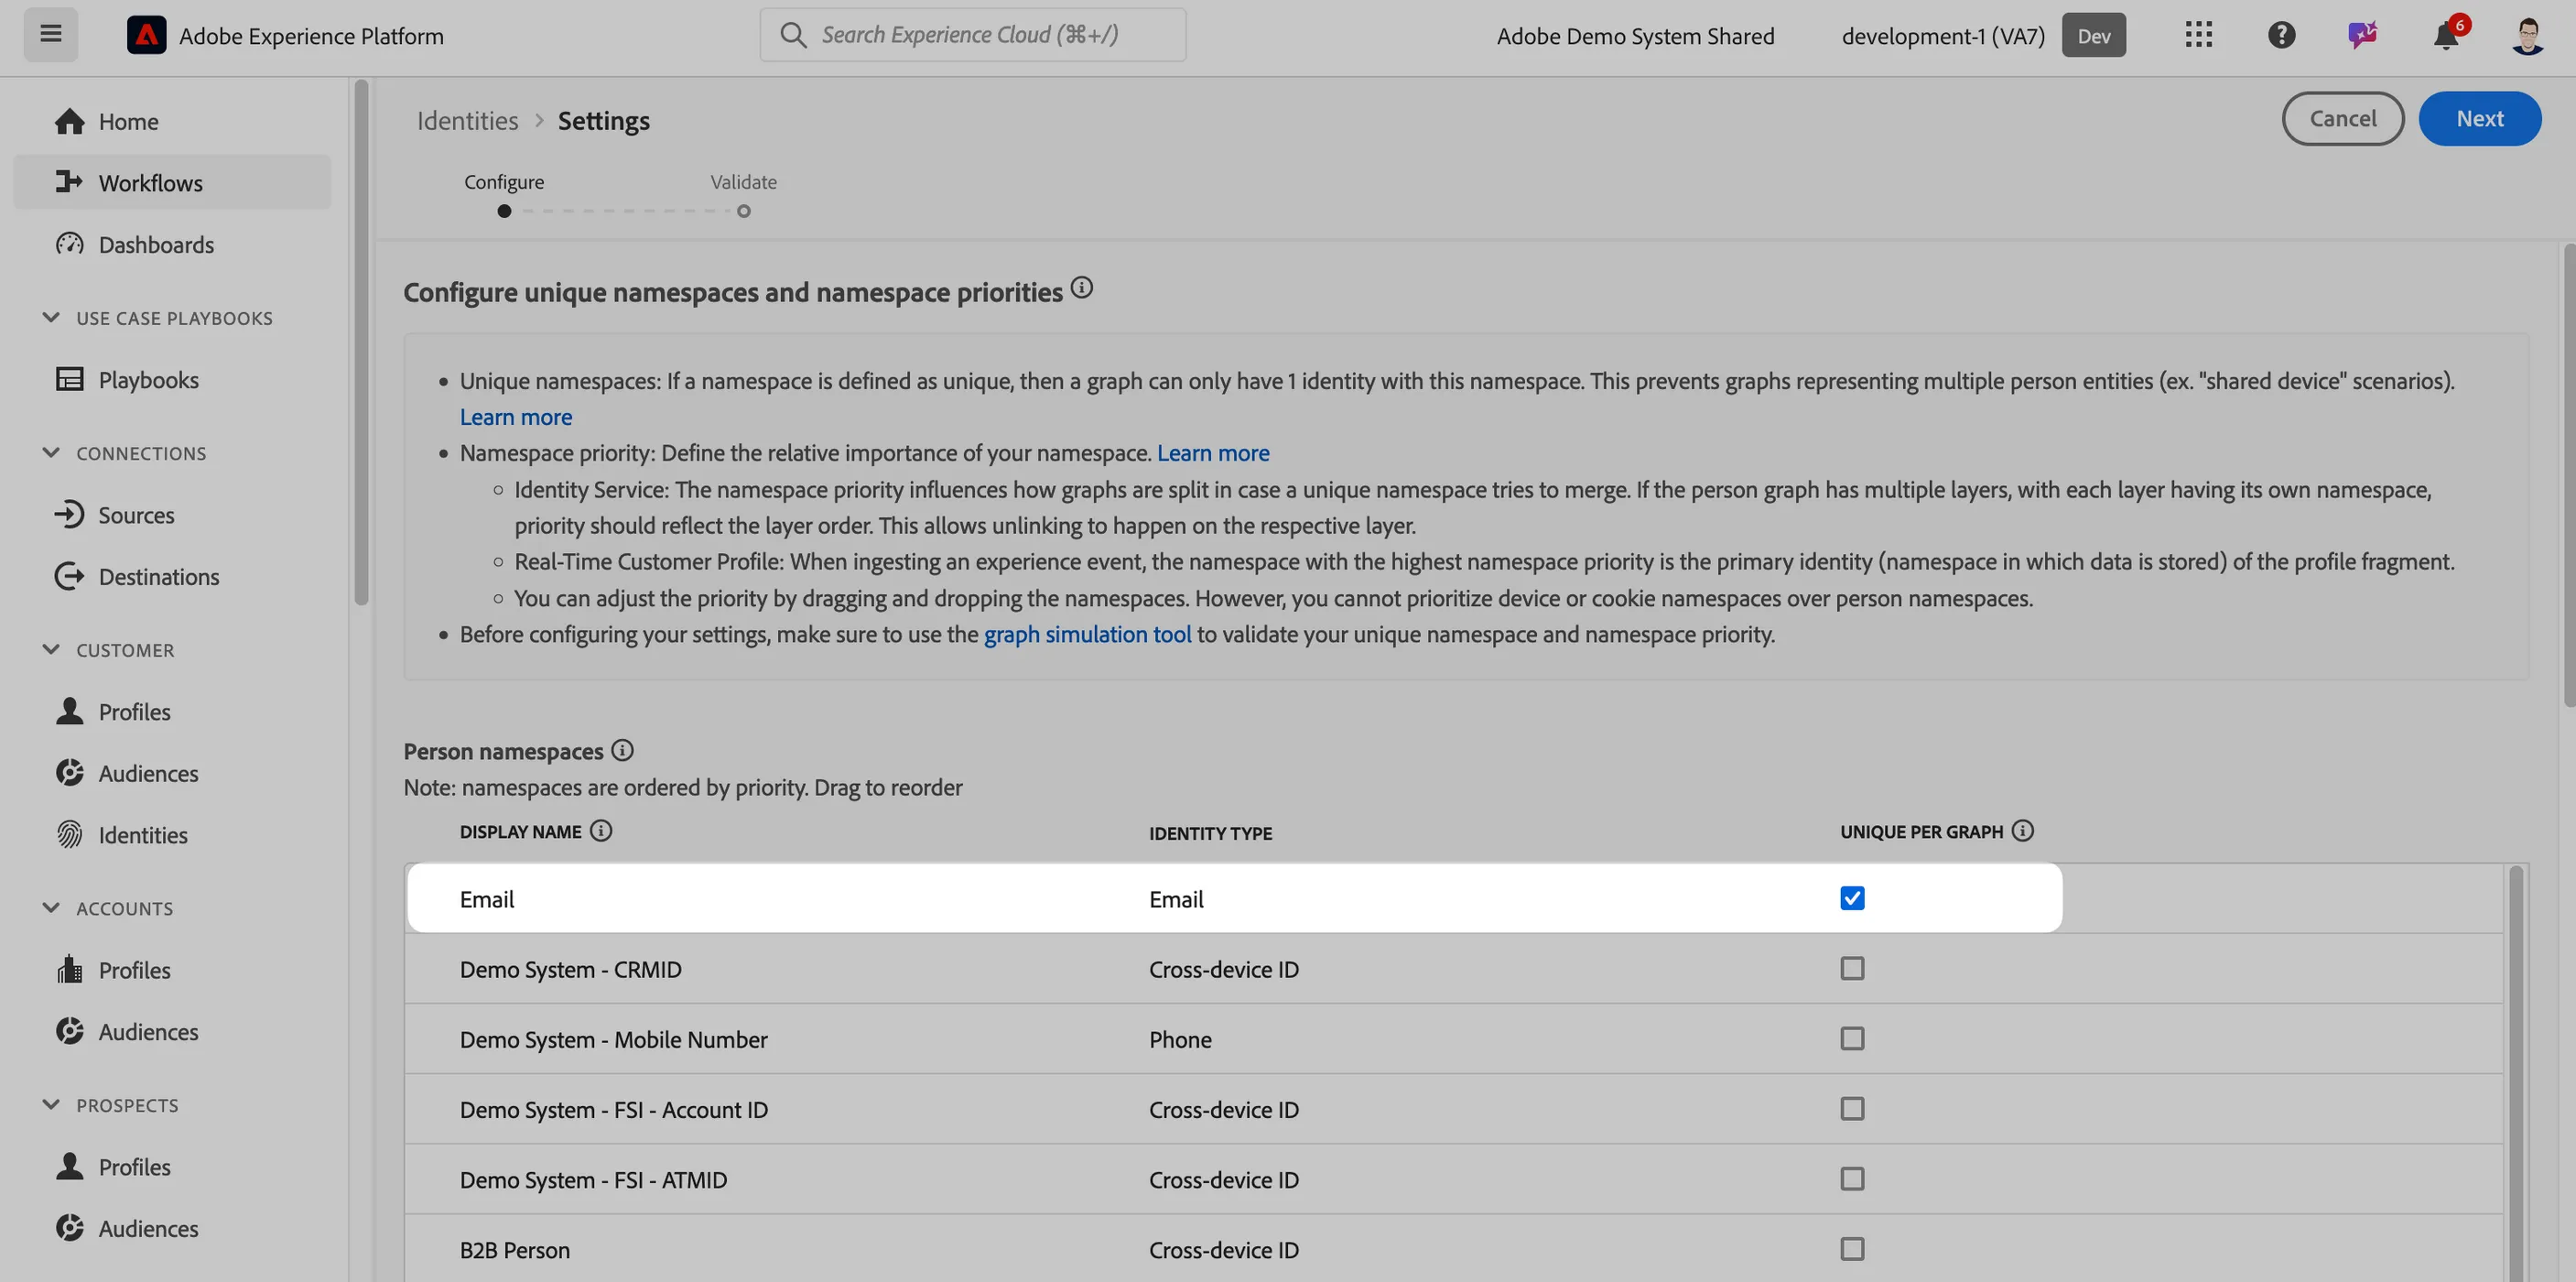Focus the Search Experience Cloud field

coord(972,35)
